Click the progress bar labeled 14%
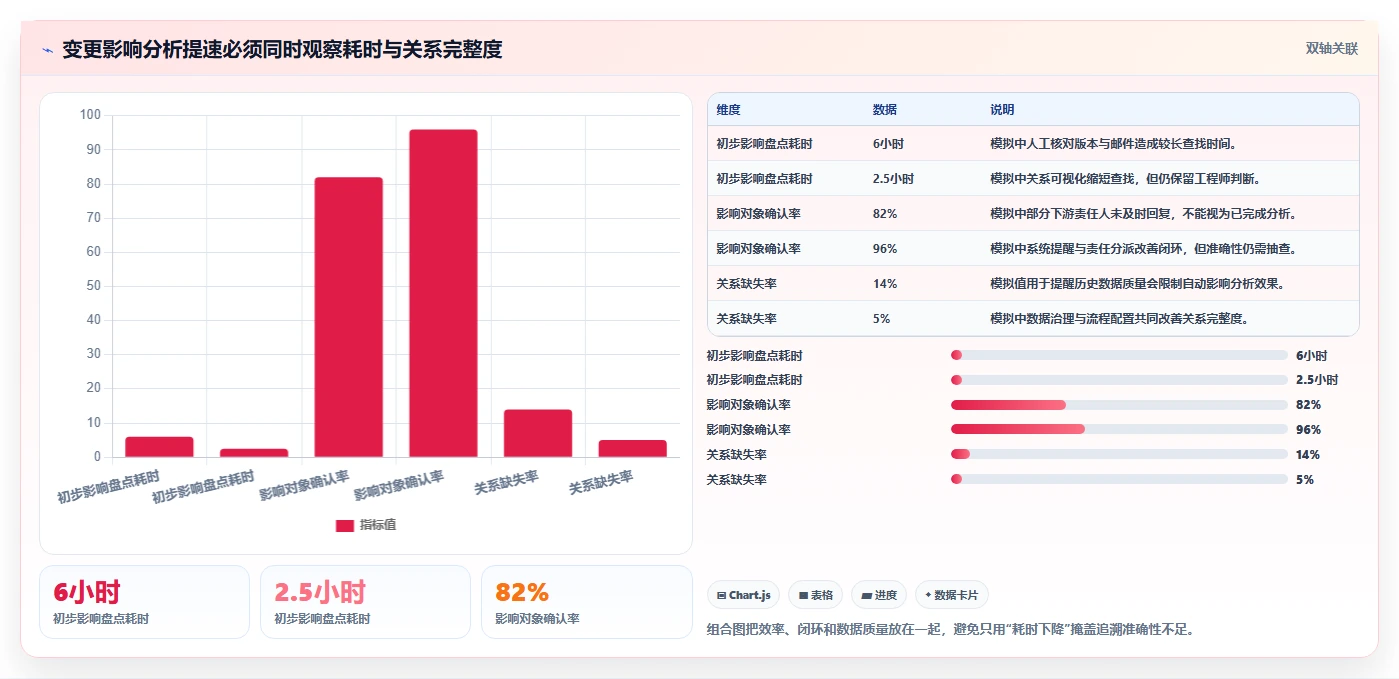The width and height of the screenshot is (1399, 679). click(x=1119, y=455)
